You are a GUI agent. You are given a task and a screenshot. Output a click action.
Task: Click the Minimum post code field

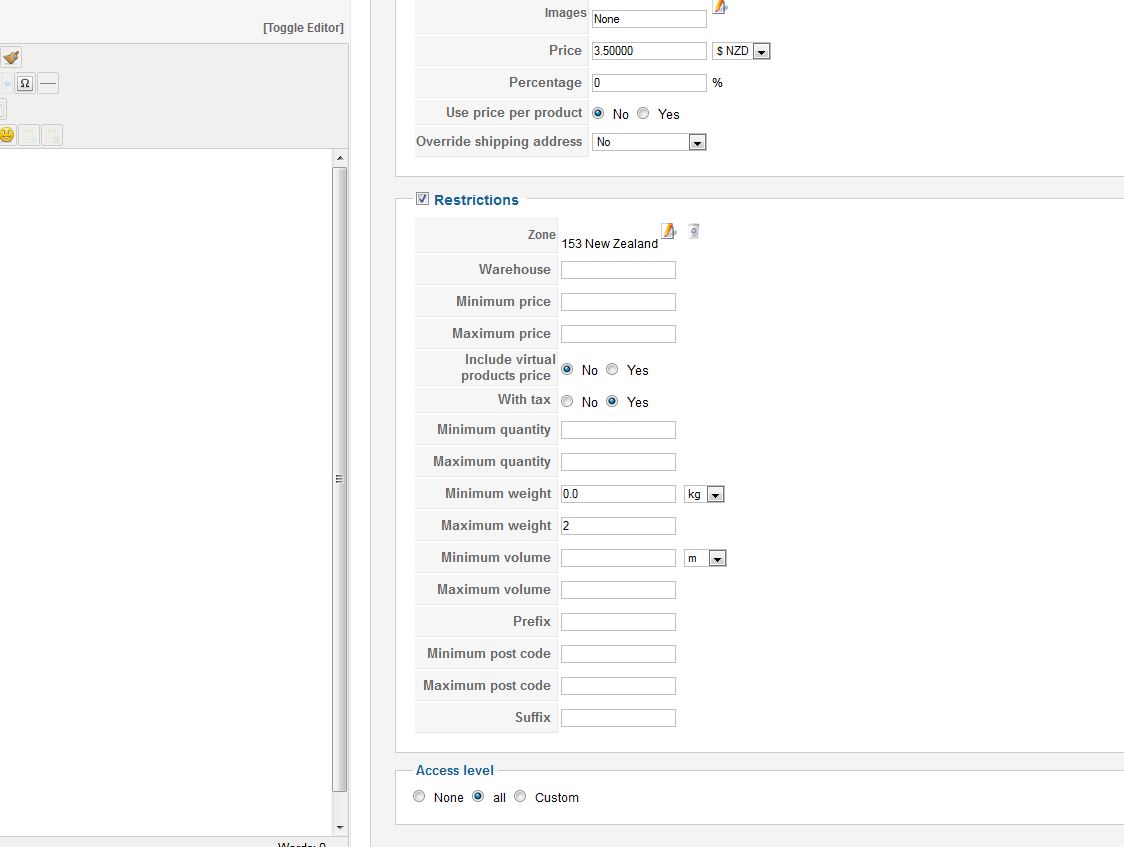click(618, 654)
